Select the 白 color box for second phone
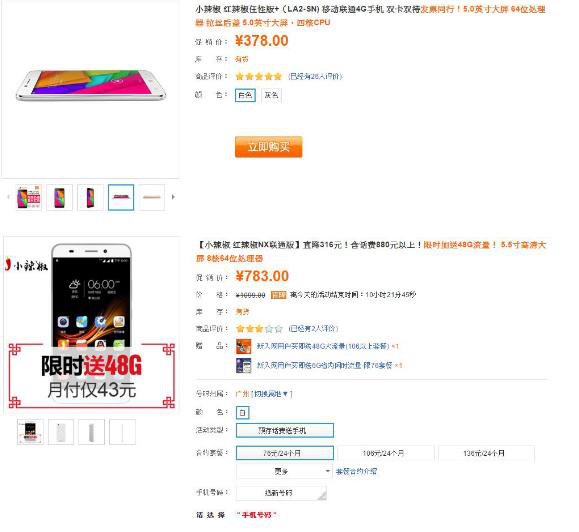 (x=243, y=412)
